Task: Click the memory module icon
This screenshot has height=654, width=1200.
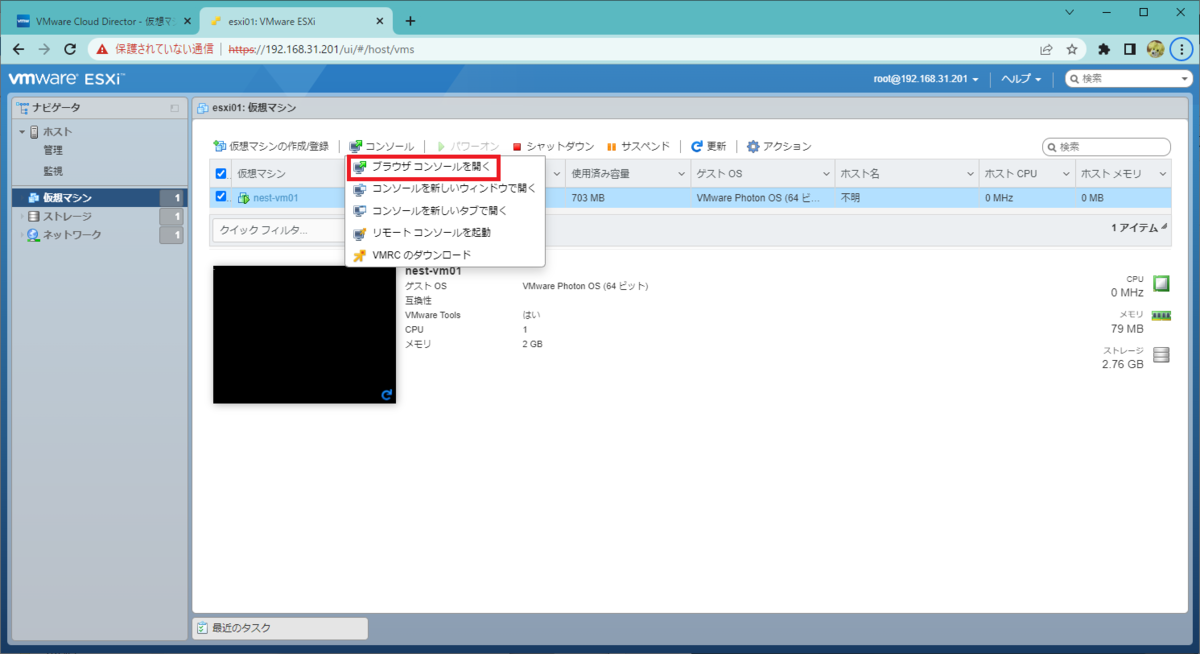Action: click(1161, 315)
